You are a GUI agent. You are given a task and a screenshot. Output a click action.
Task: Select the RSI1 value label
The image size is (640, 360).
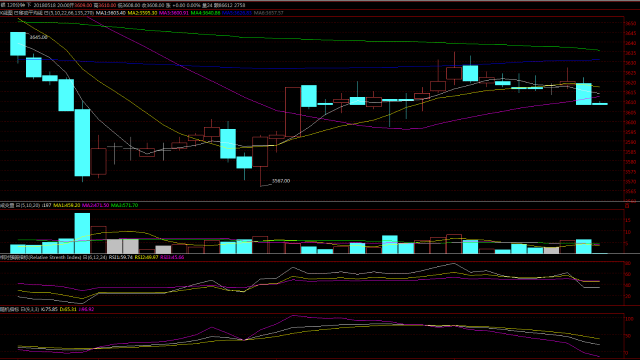tap(121, 258)
